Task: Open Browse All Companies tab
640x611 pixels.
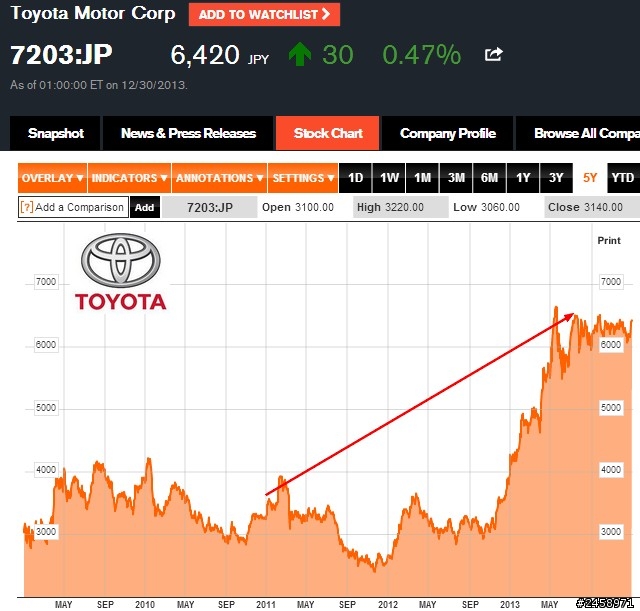Action: (578, 133)
